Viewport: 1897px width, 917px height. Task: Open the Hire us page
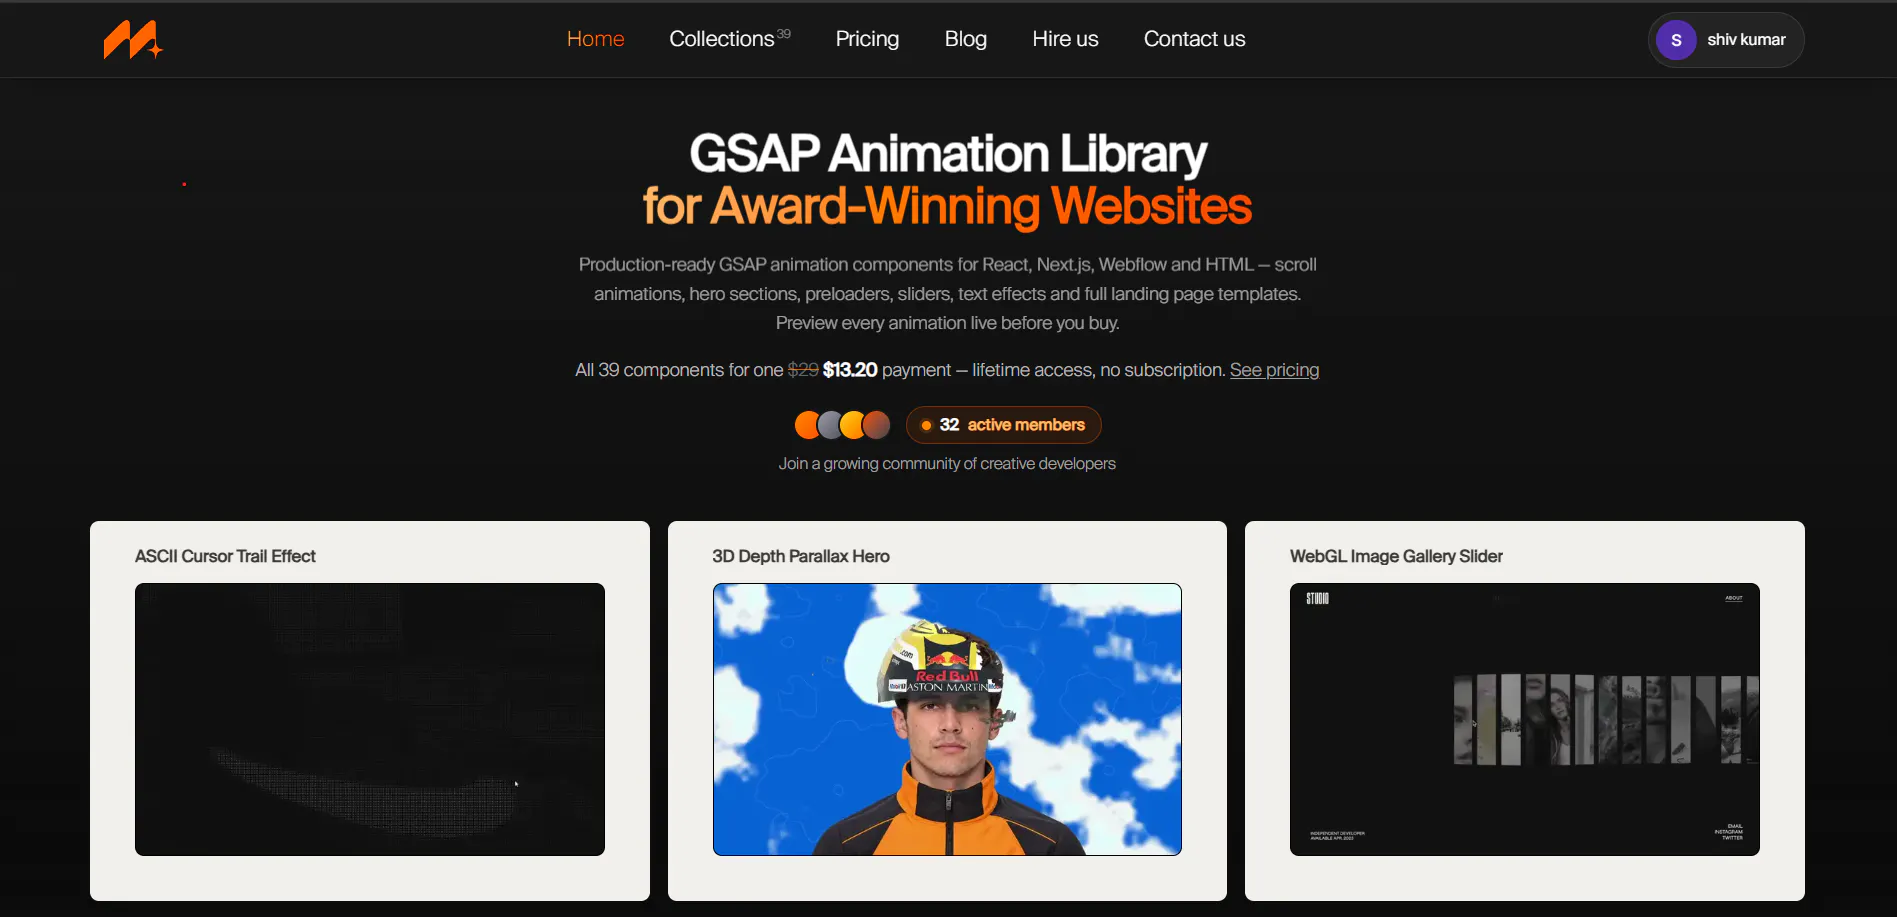point(1065,39)
